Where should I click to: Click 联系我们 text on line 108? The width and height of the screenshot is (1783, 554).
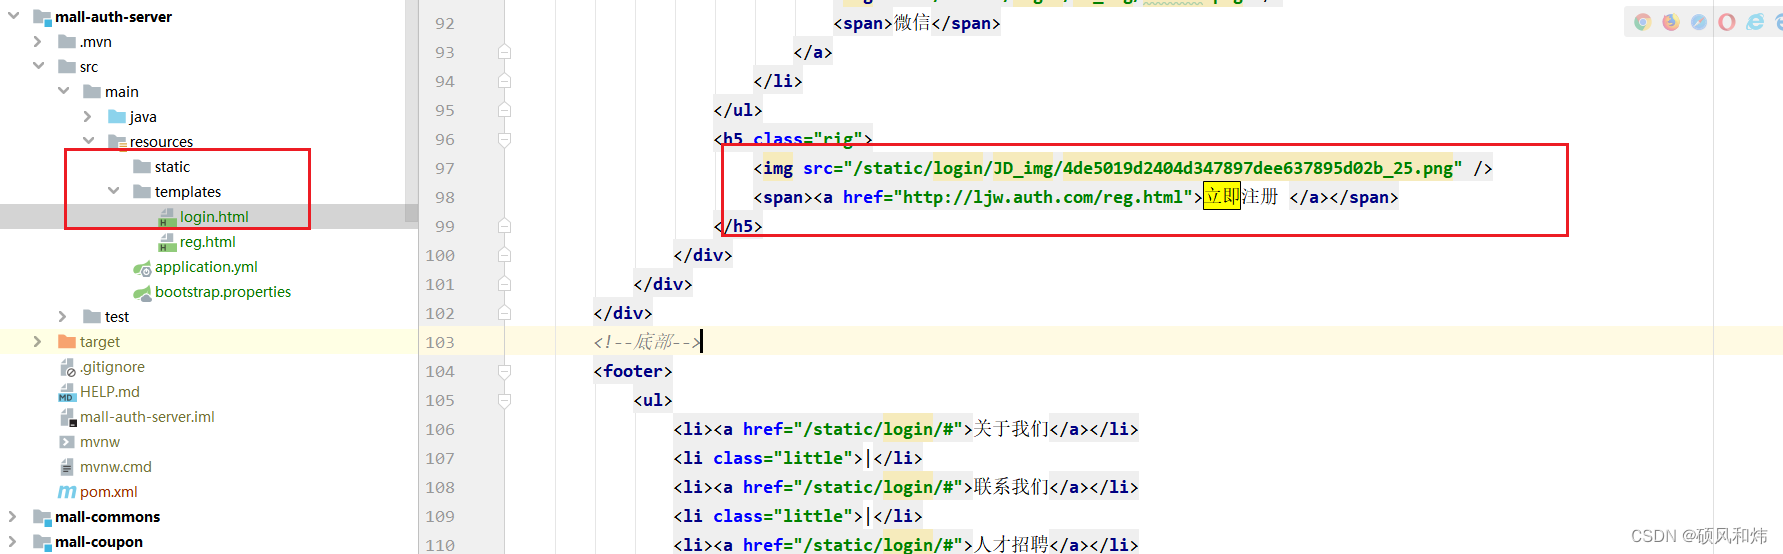(1011, 487)
